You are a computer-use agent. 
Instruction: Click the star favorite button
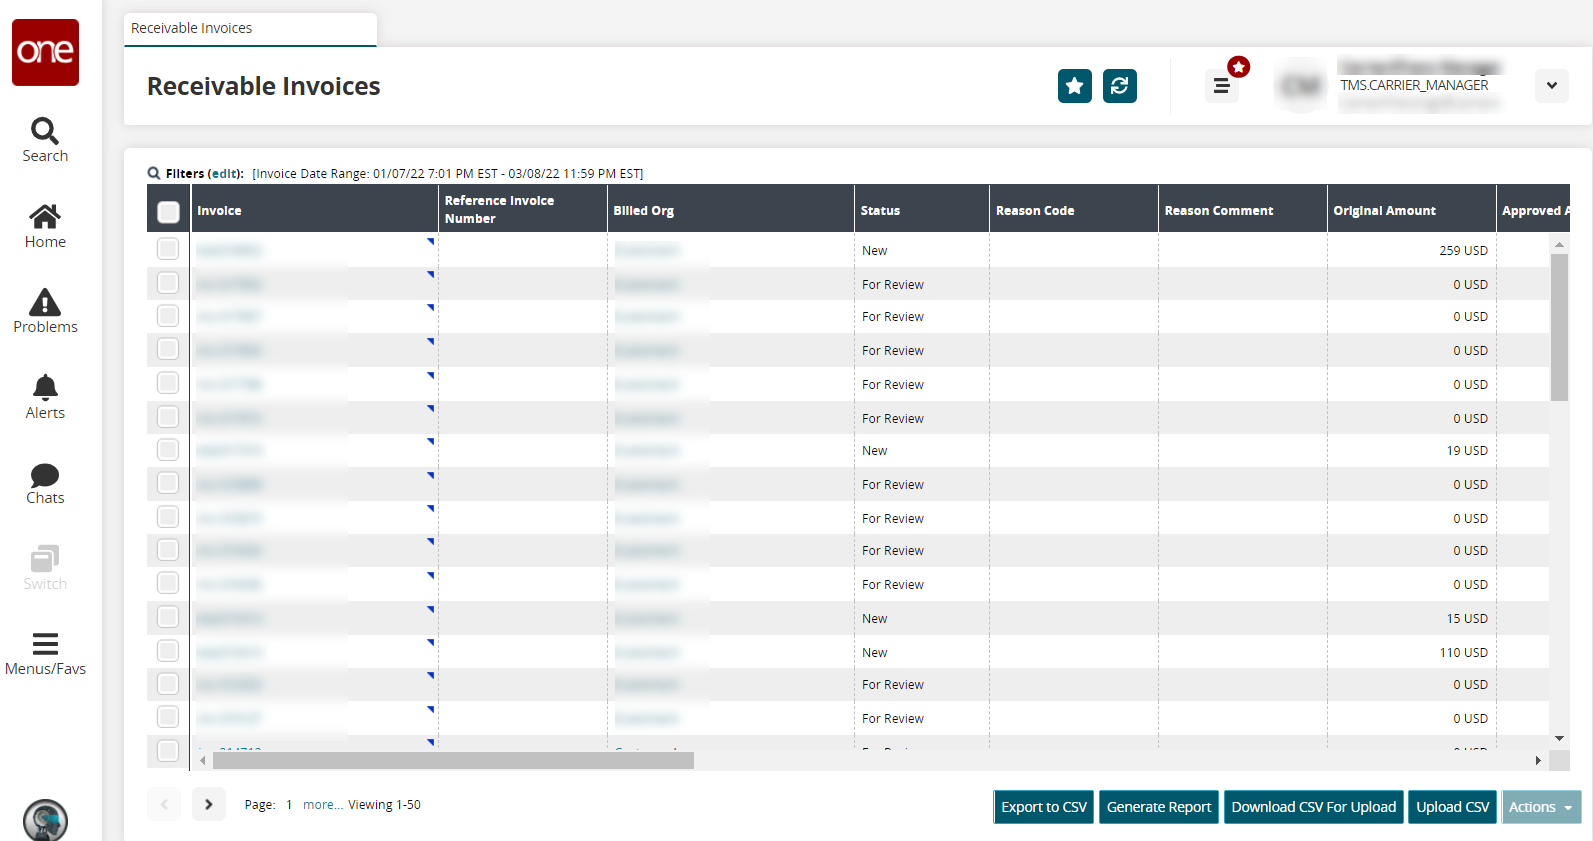[1074, 86]
